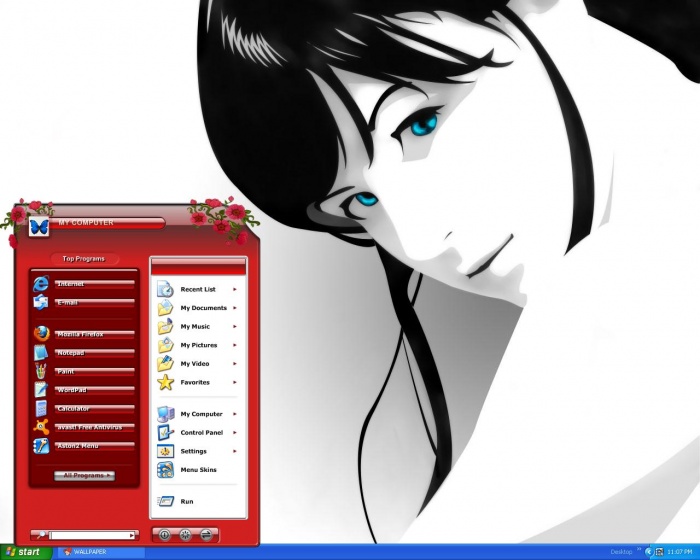700x560 pixels.
Task: Select the Mozilla Firefox label
Action: coord(80,334)
